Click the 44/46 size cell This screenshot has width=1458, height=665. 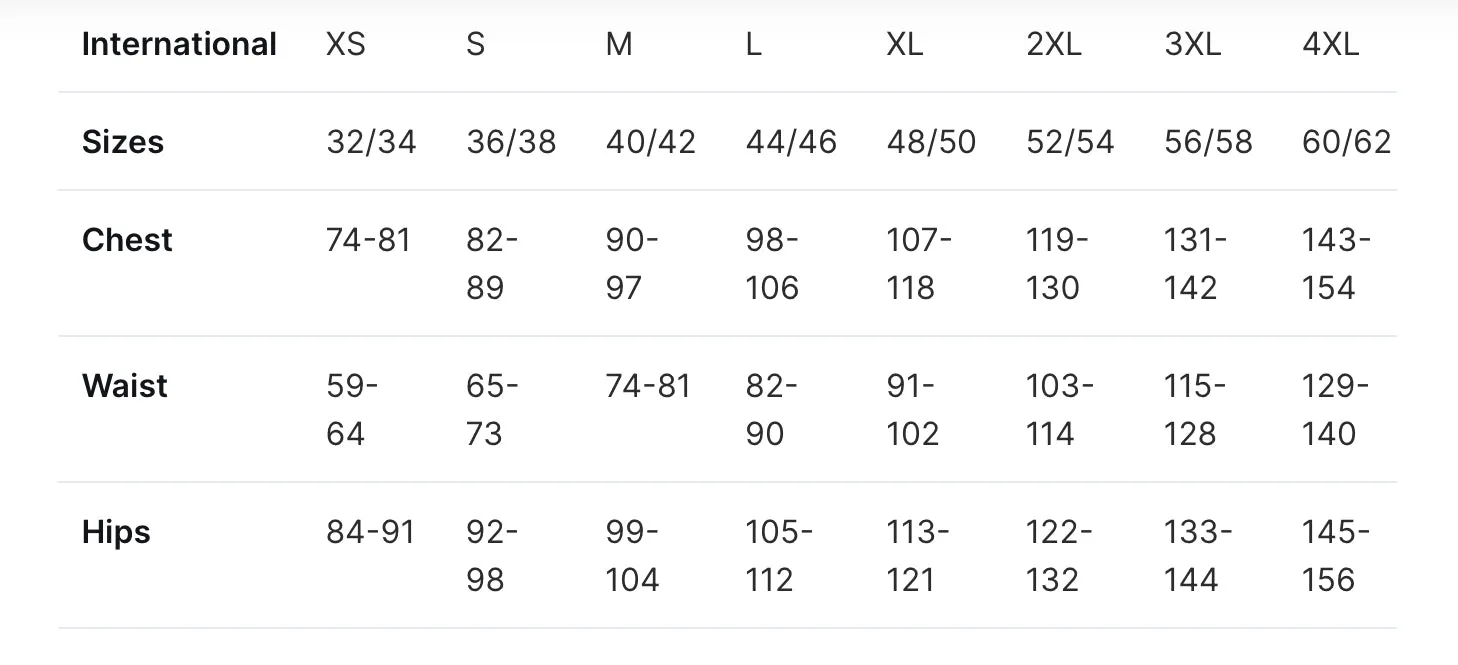pos(791,142)
